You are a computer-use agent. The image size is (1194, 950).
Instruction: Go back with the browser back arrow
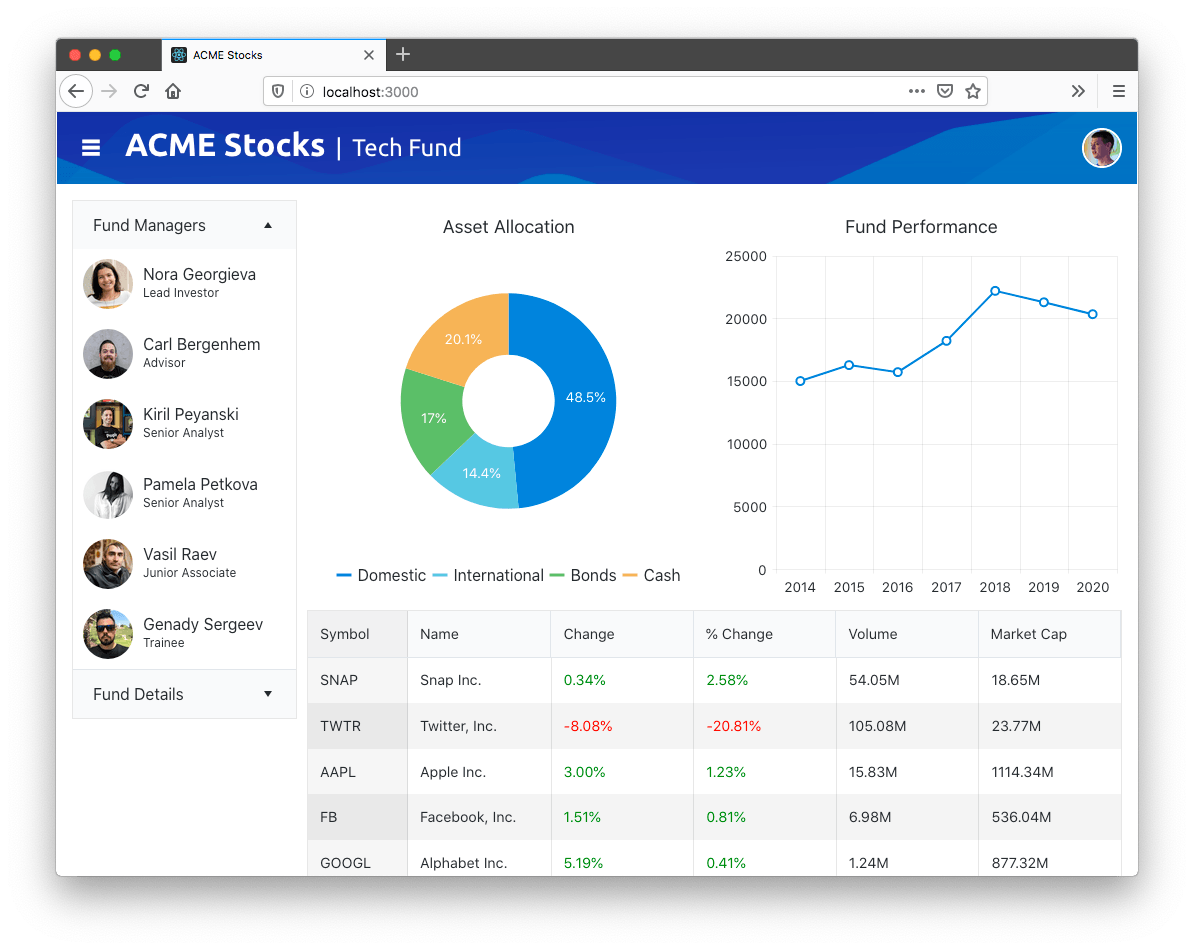(x=76, y=91)
